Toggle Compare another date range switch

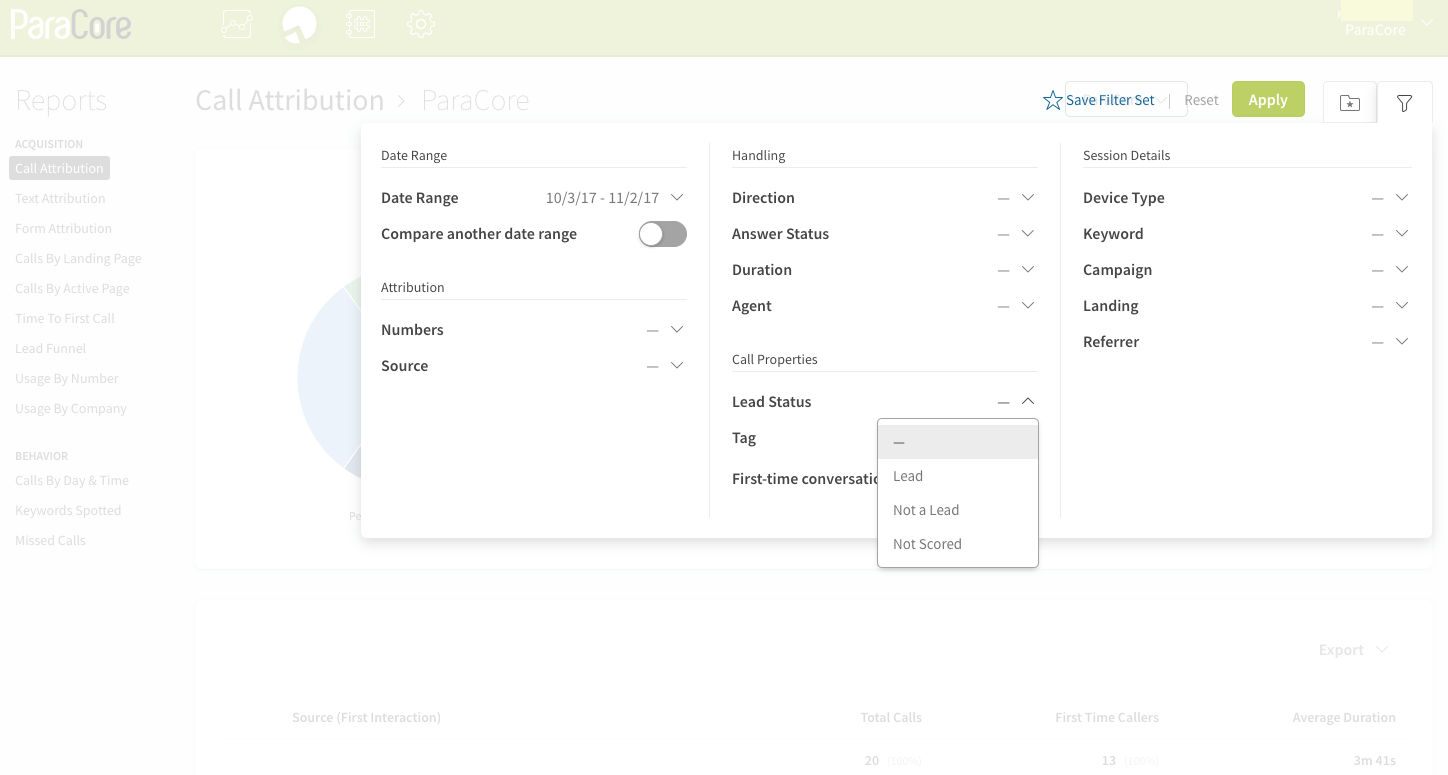(x=663, y=234)
